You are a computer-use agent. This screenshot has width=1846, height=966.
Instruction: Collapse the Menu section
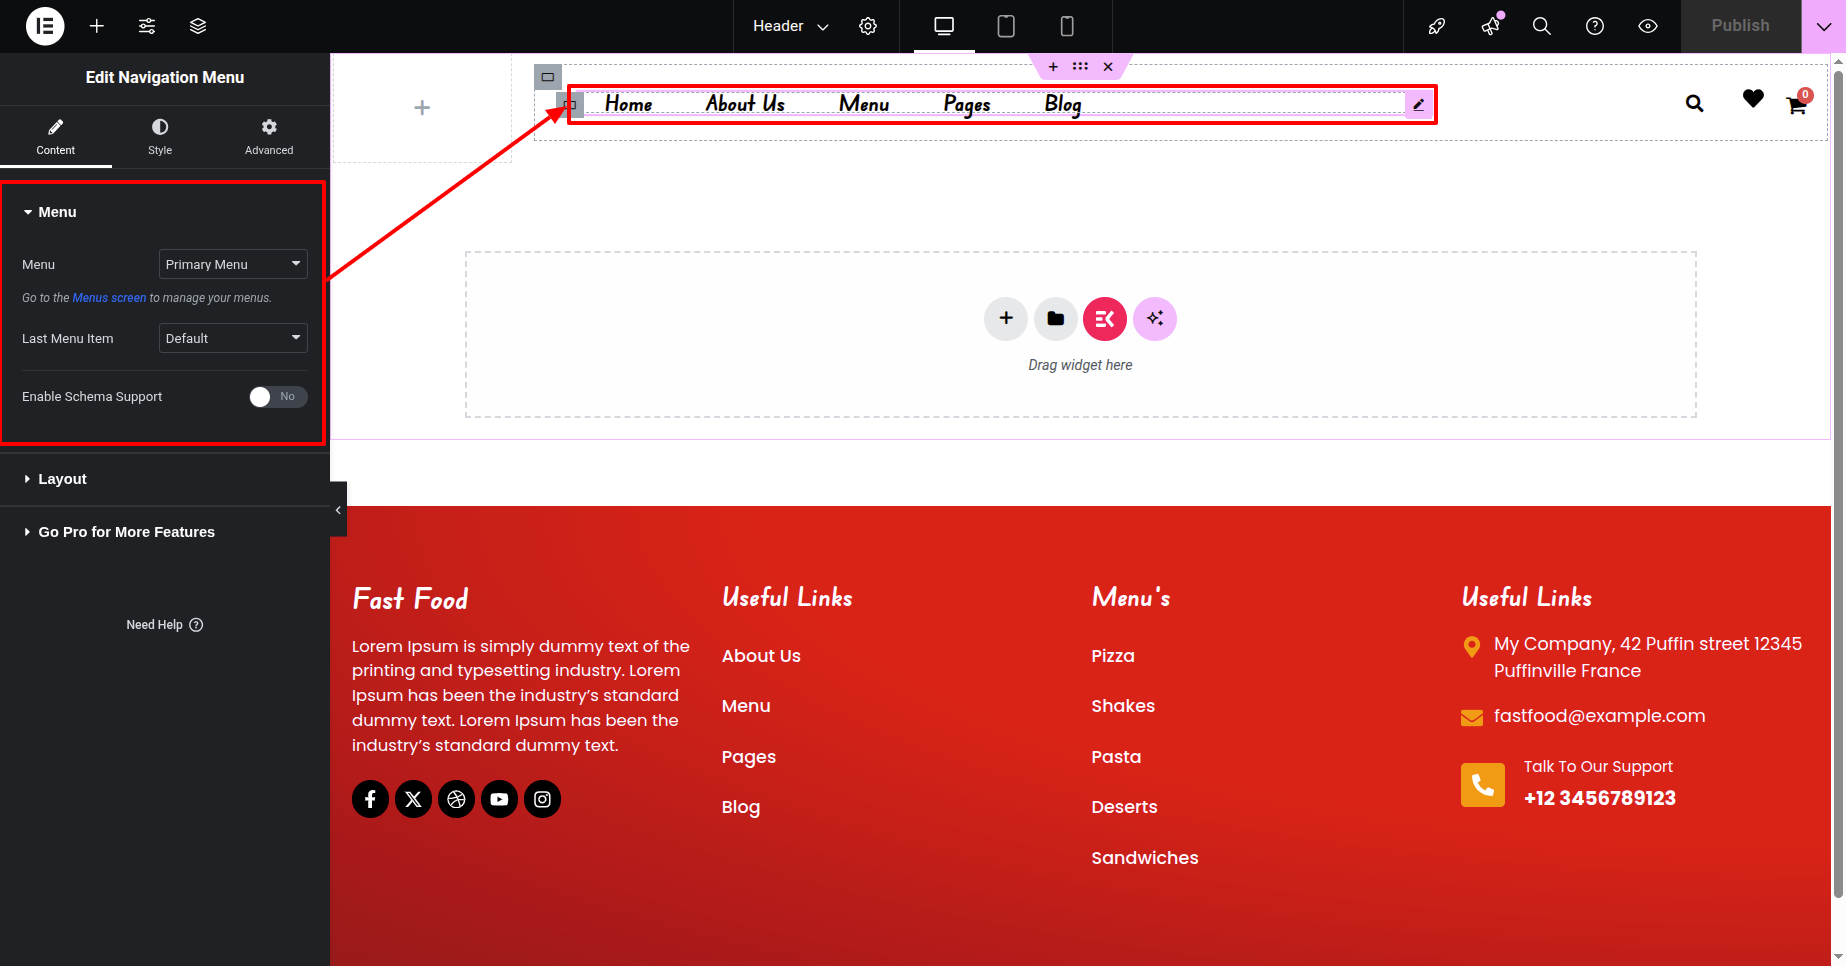coord(50,212)
